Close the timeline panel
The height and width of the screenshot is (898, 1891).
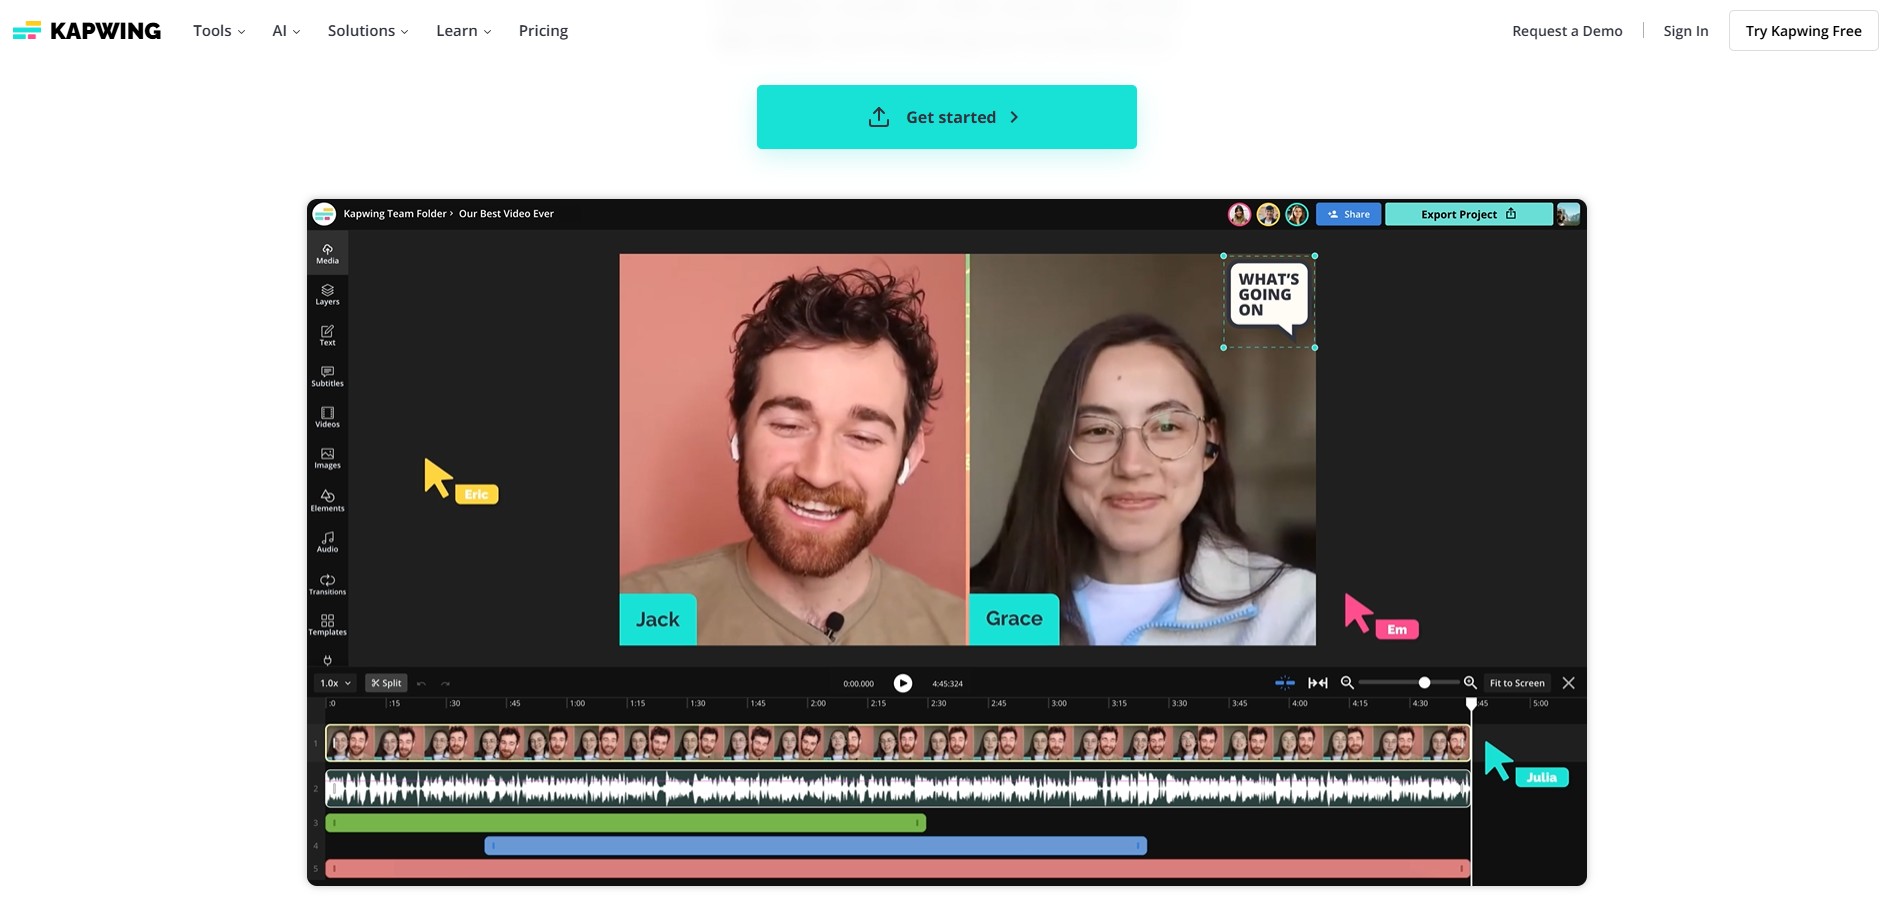tap(1568, 683)
